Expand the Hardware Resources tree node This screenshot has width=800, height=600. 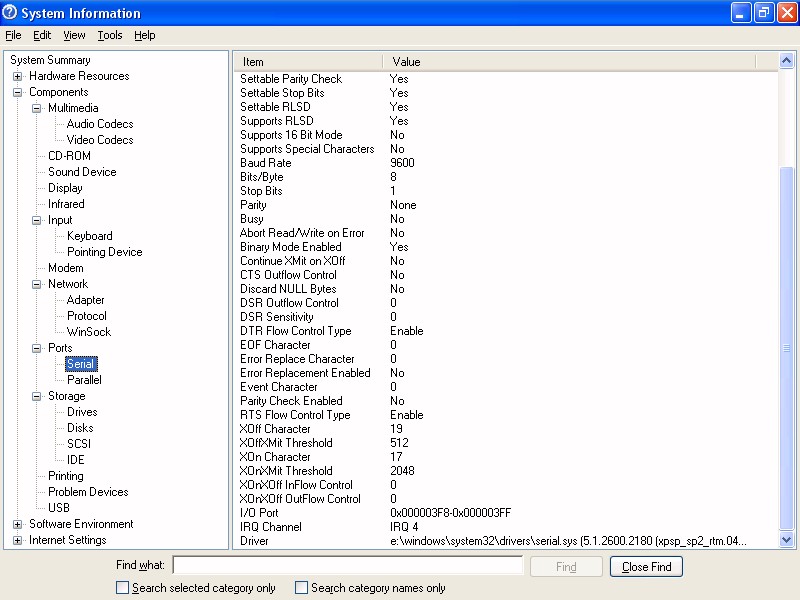click(x=18, y=76)
